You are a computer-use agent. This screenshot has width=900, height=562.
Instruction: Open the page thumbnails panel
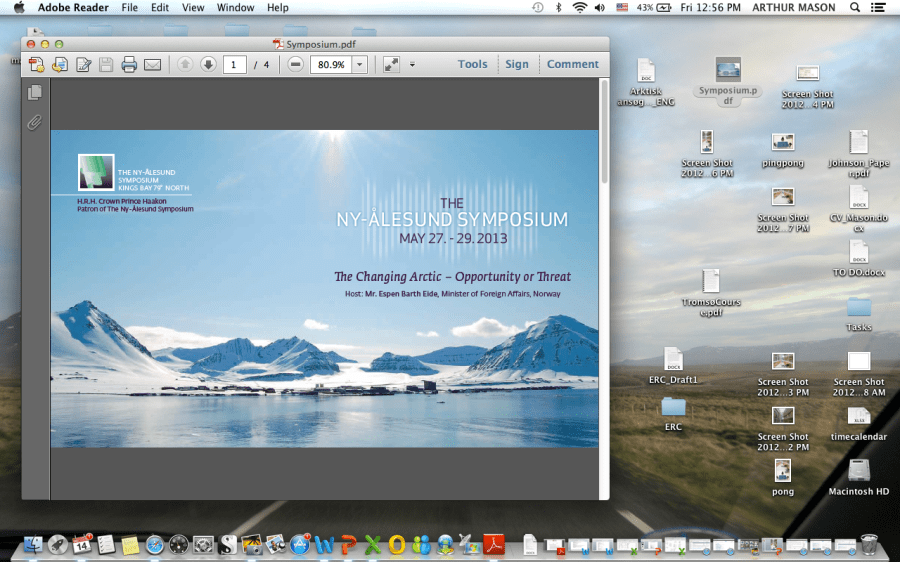[35, 93]
